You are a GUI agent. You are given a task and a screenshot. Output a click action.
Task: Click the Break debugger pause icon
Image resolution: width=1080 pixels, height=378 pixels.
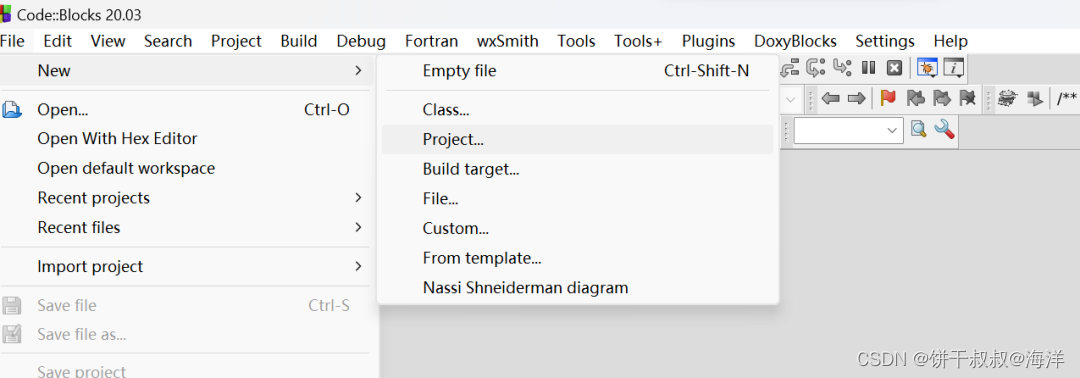pos(869,67)
